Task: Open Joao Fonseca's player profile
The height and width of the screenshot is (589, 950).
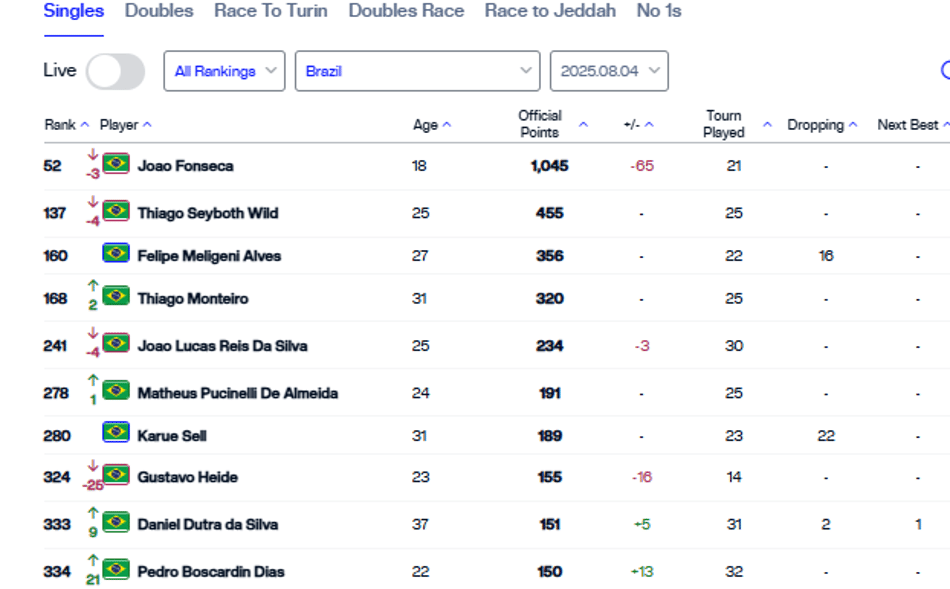Action: [x=185, y=166]
